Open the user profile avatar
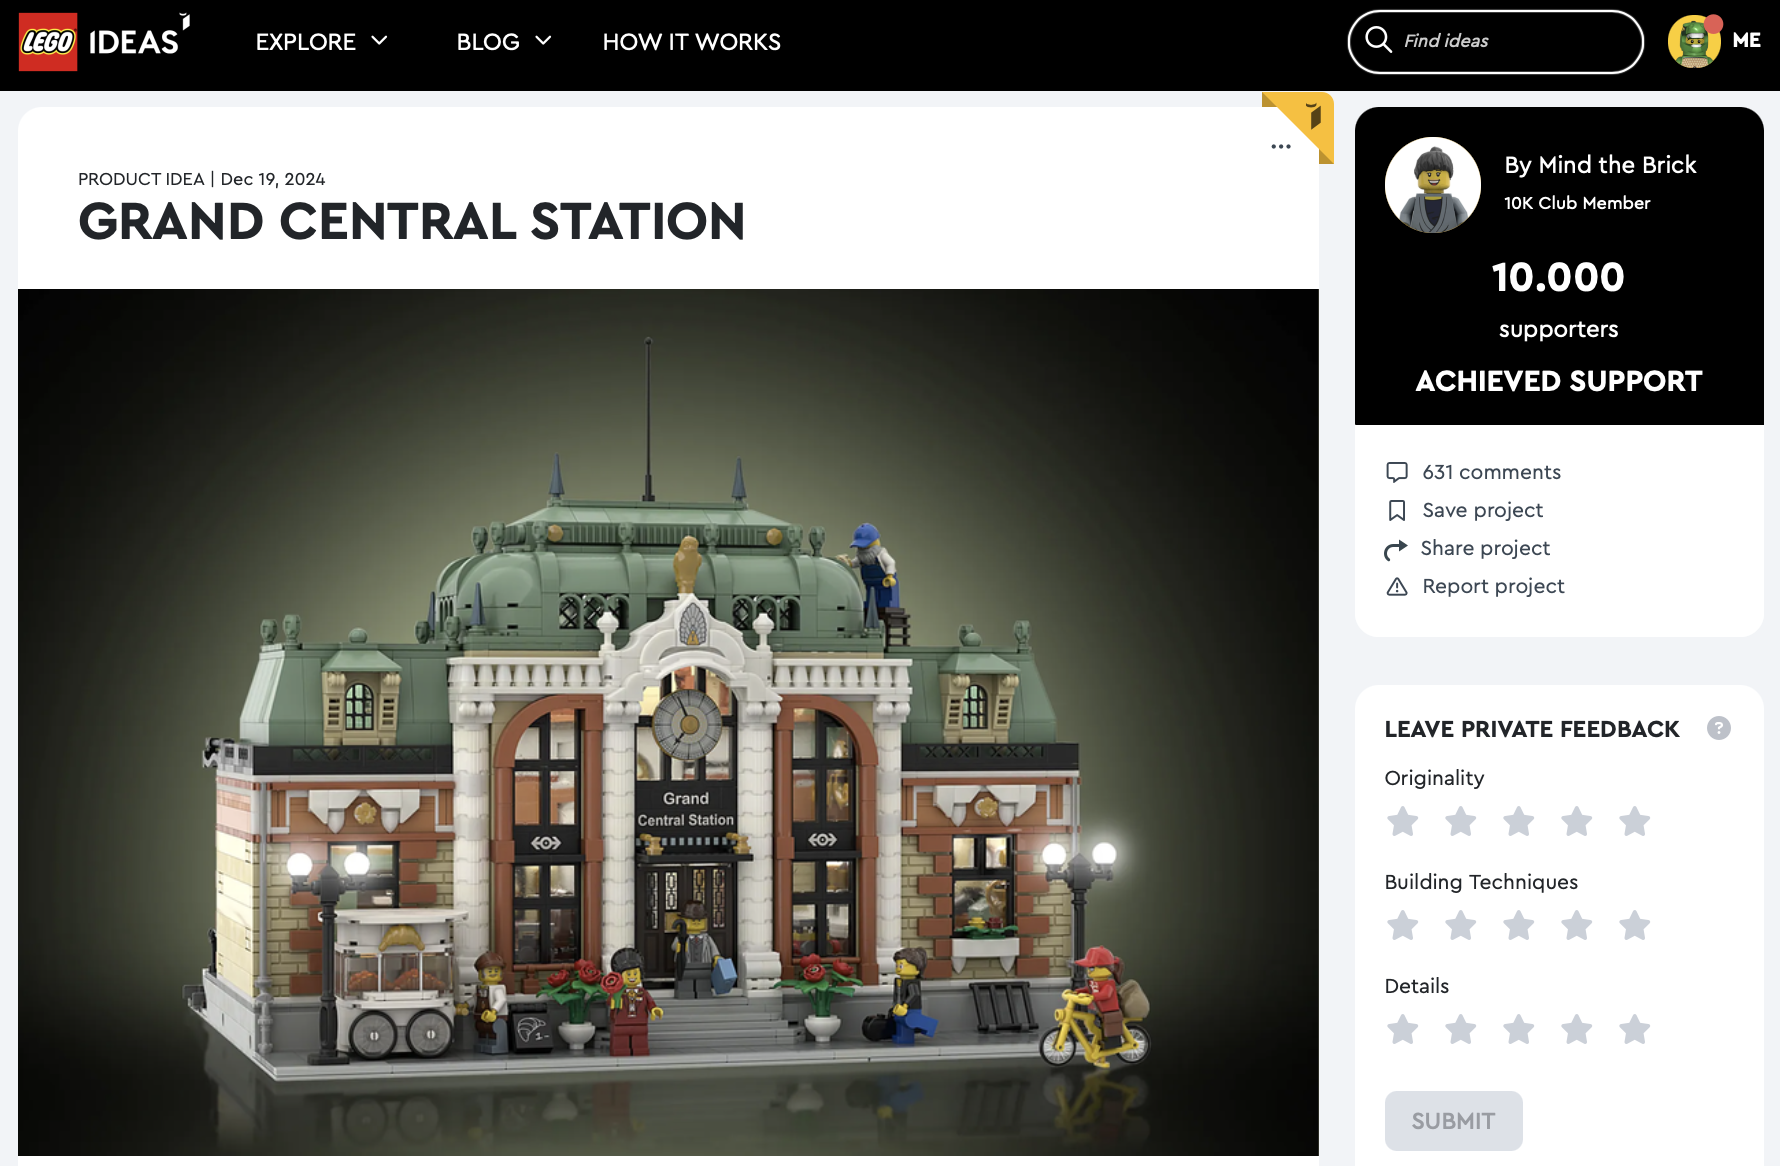The height and width of the screenshot is (1166, 1780). (1694, 41)
